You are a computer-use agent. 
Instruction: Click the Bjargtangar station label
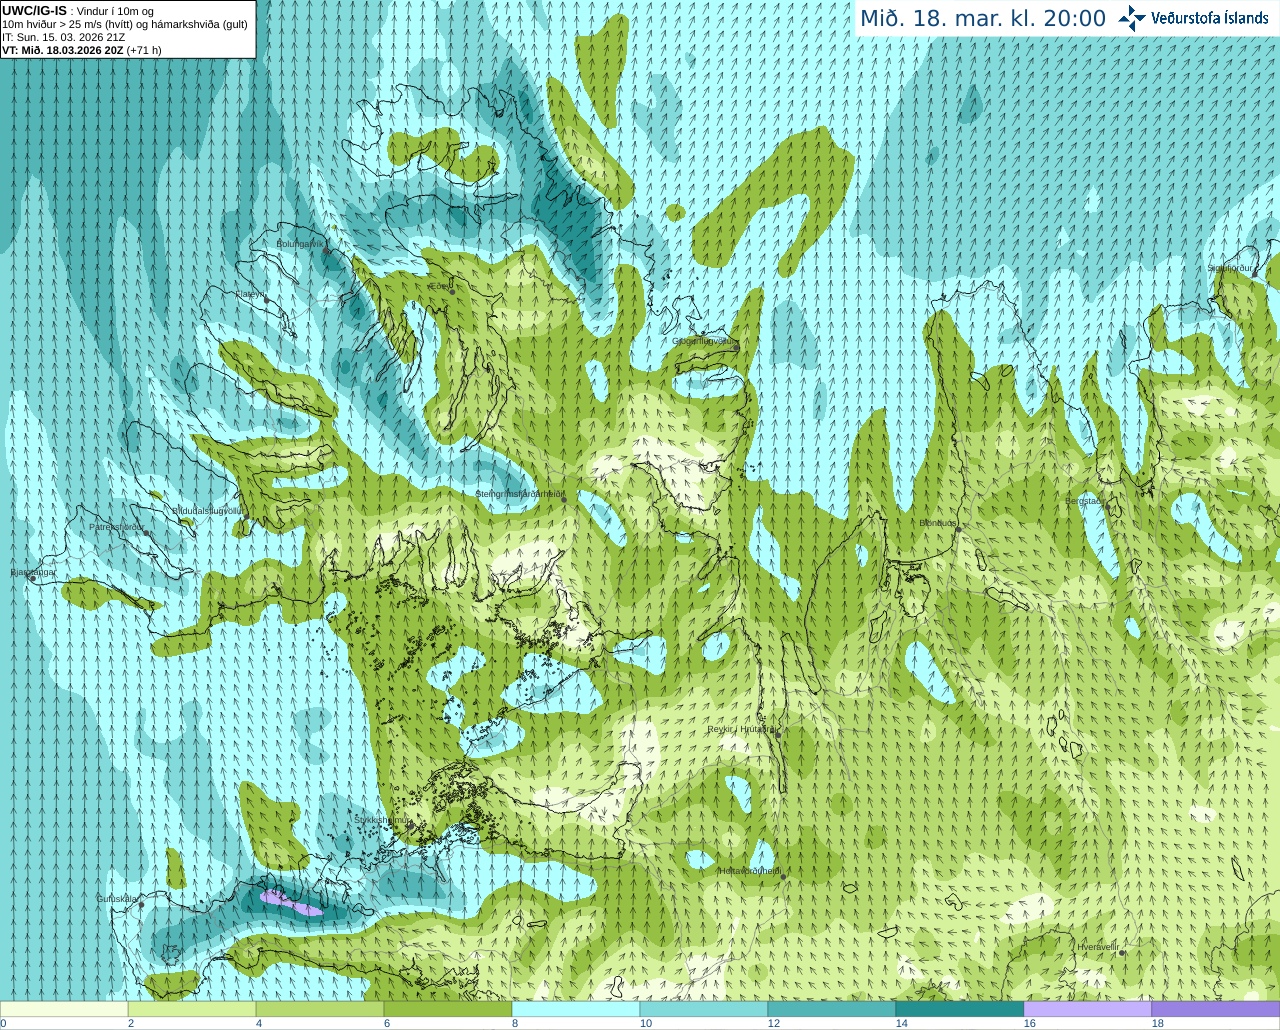33,572
